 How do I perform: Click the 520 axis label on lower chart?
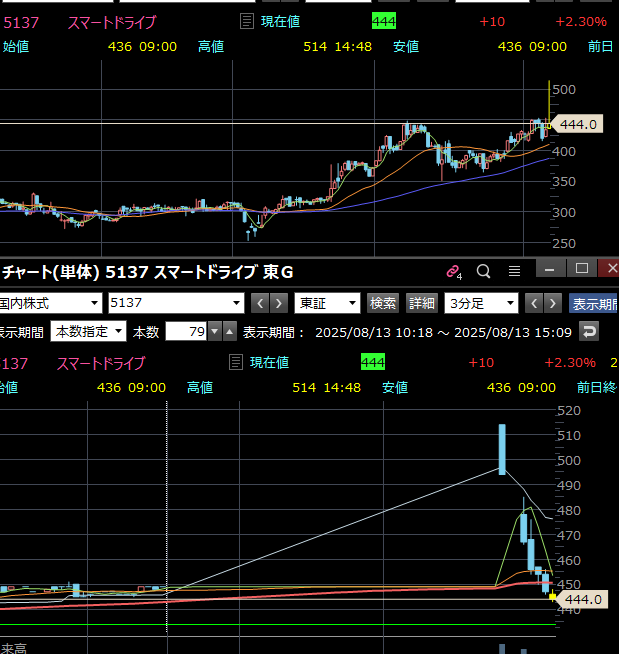pos(569,410)
